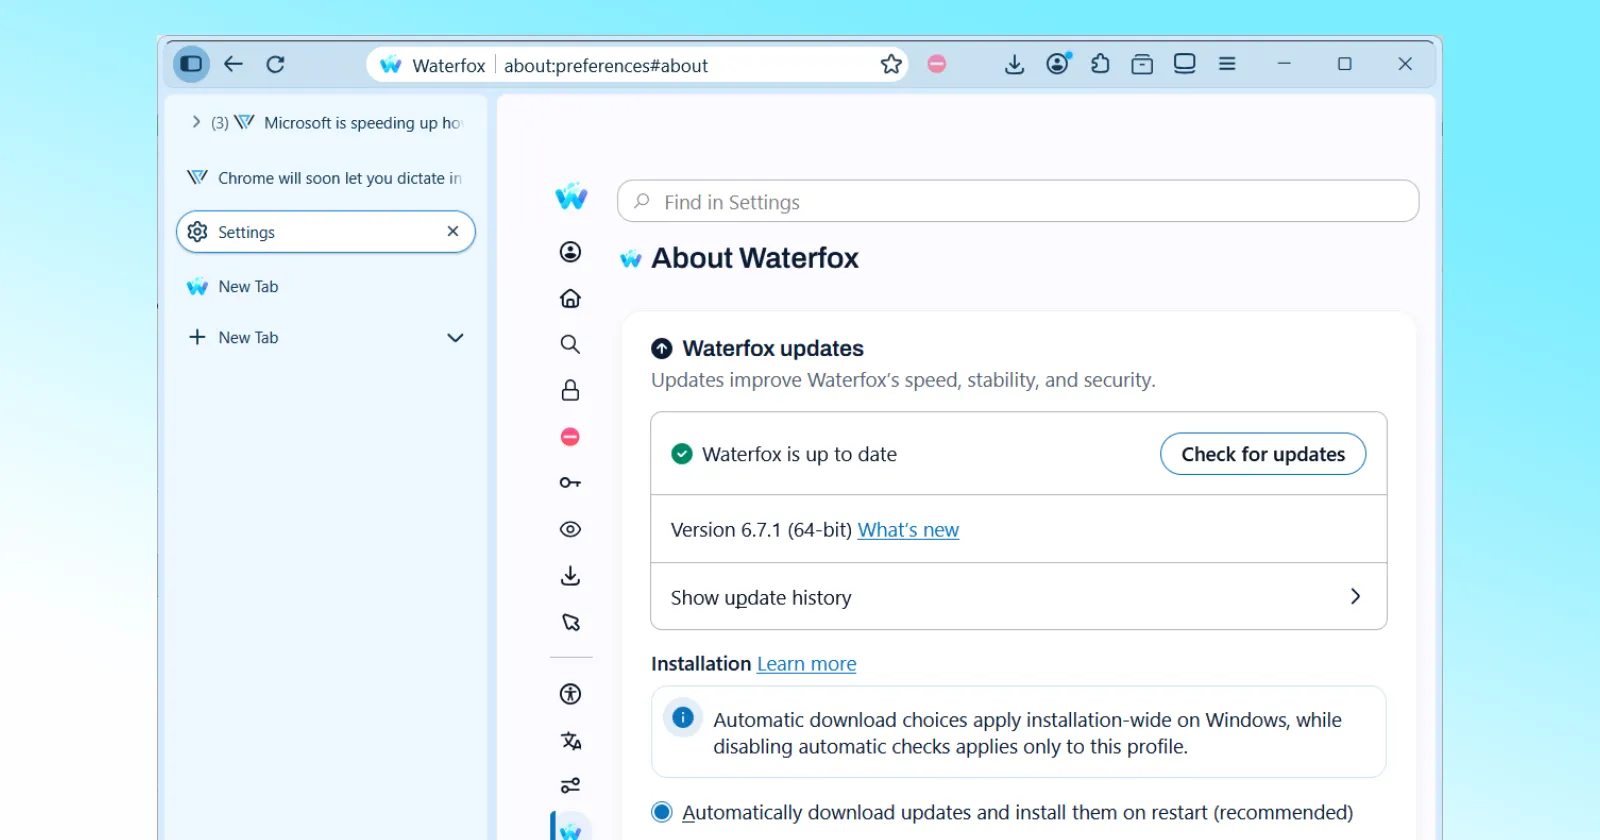Open the Passwords key settings category
1600x840 pixels.
coord(570,483)
